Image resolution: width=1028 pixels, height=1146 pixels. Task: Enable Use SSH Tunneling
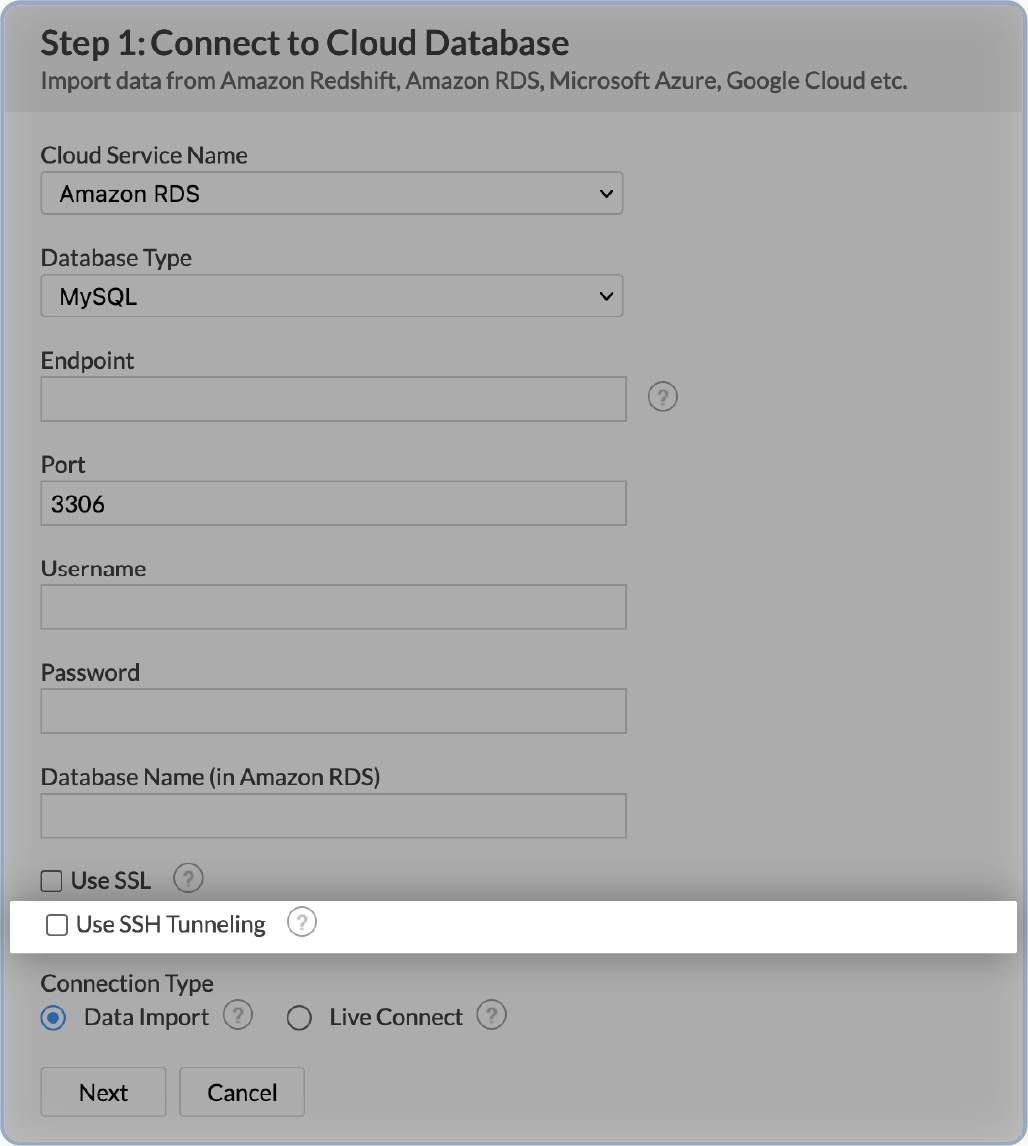pyautogui.click(x=57, y=924)
